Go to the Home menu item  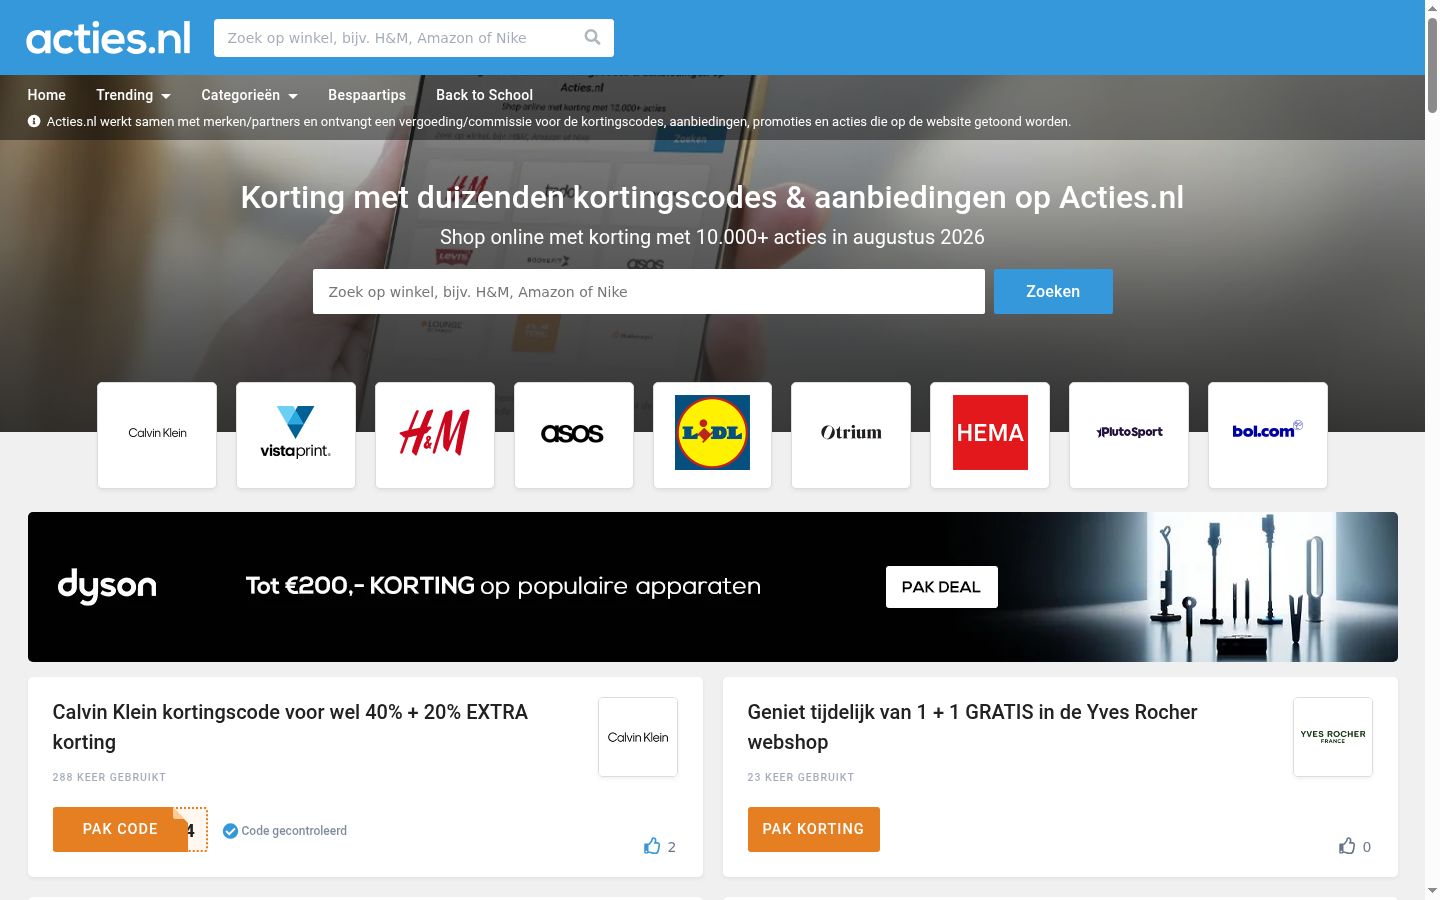click(x=47, y=95)
